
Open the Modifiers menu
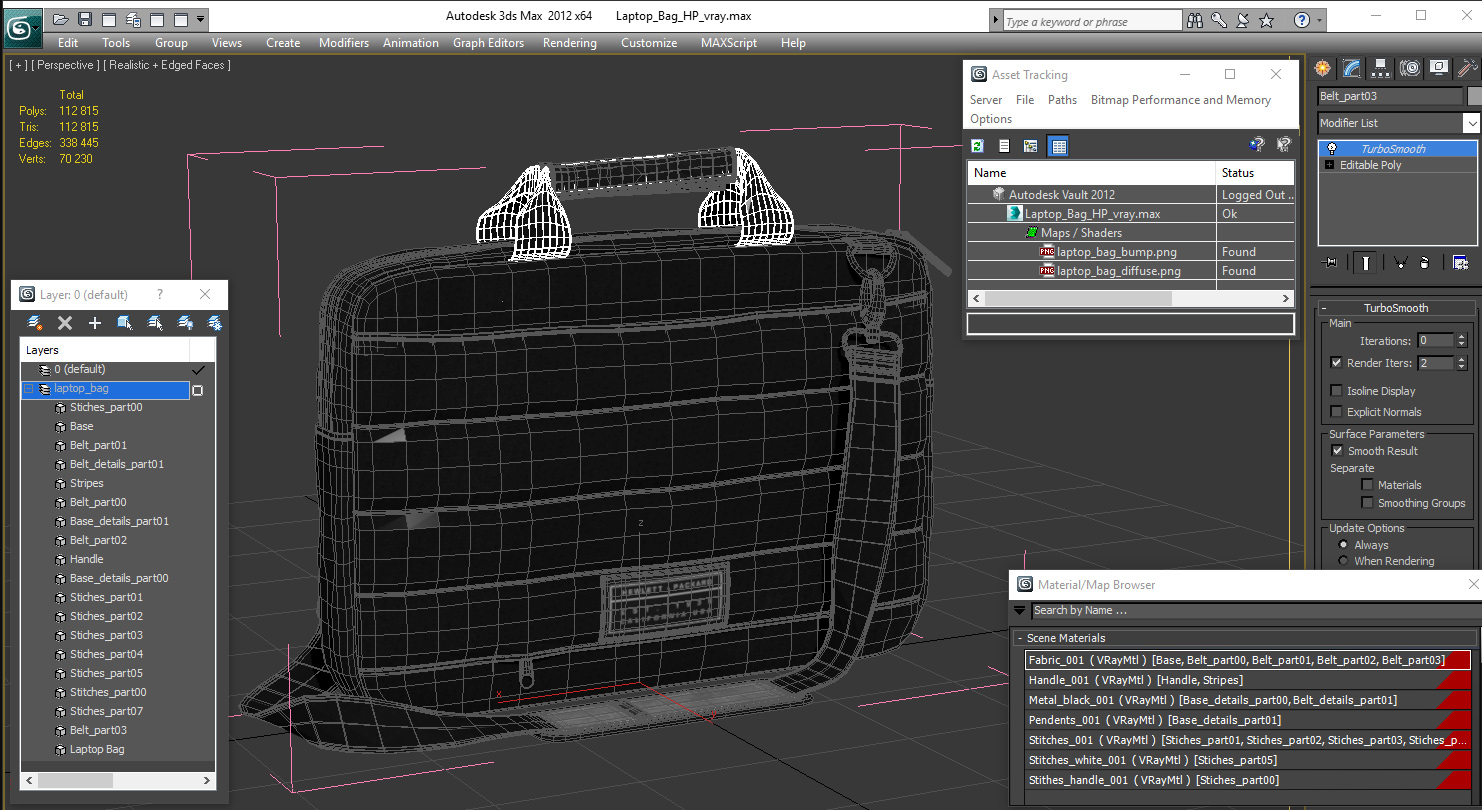(x=344, y=43)
